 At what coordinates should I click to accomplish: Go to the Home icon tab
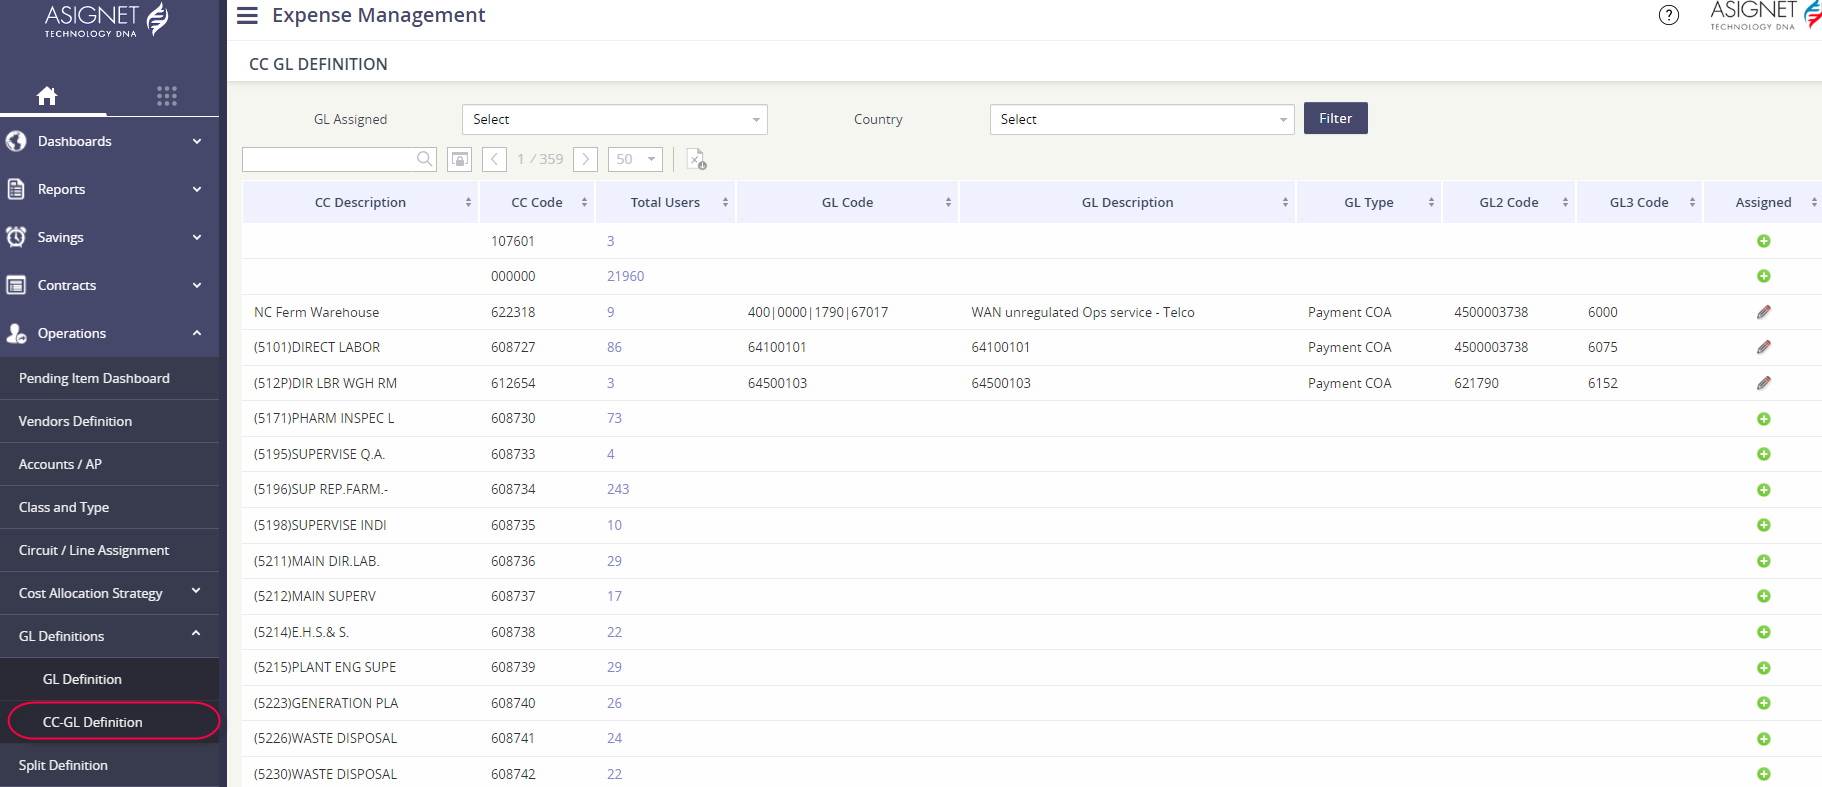click(x=47, y=96)
